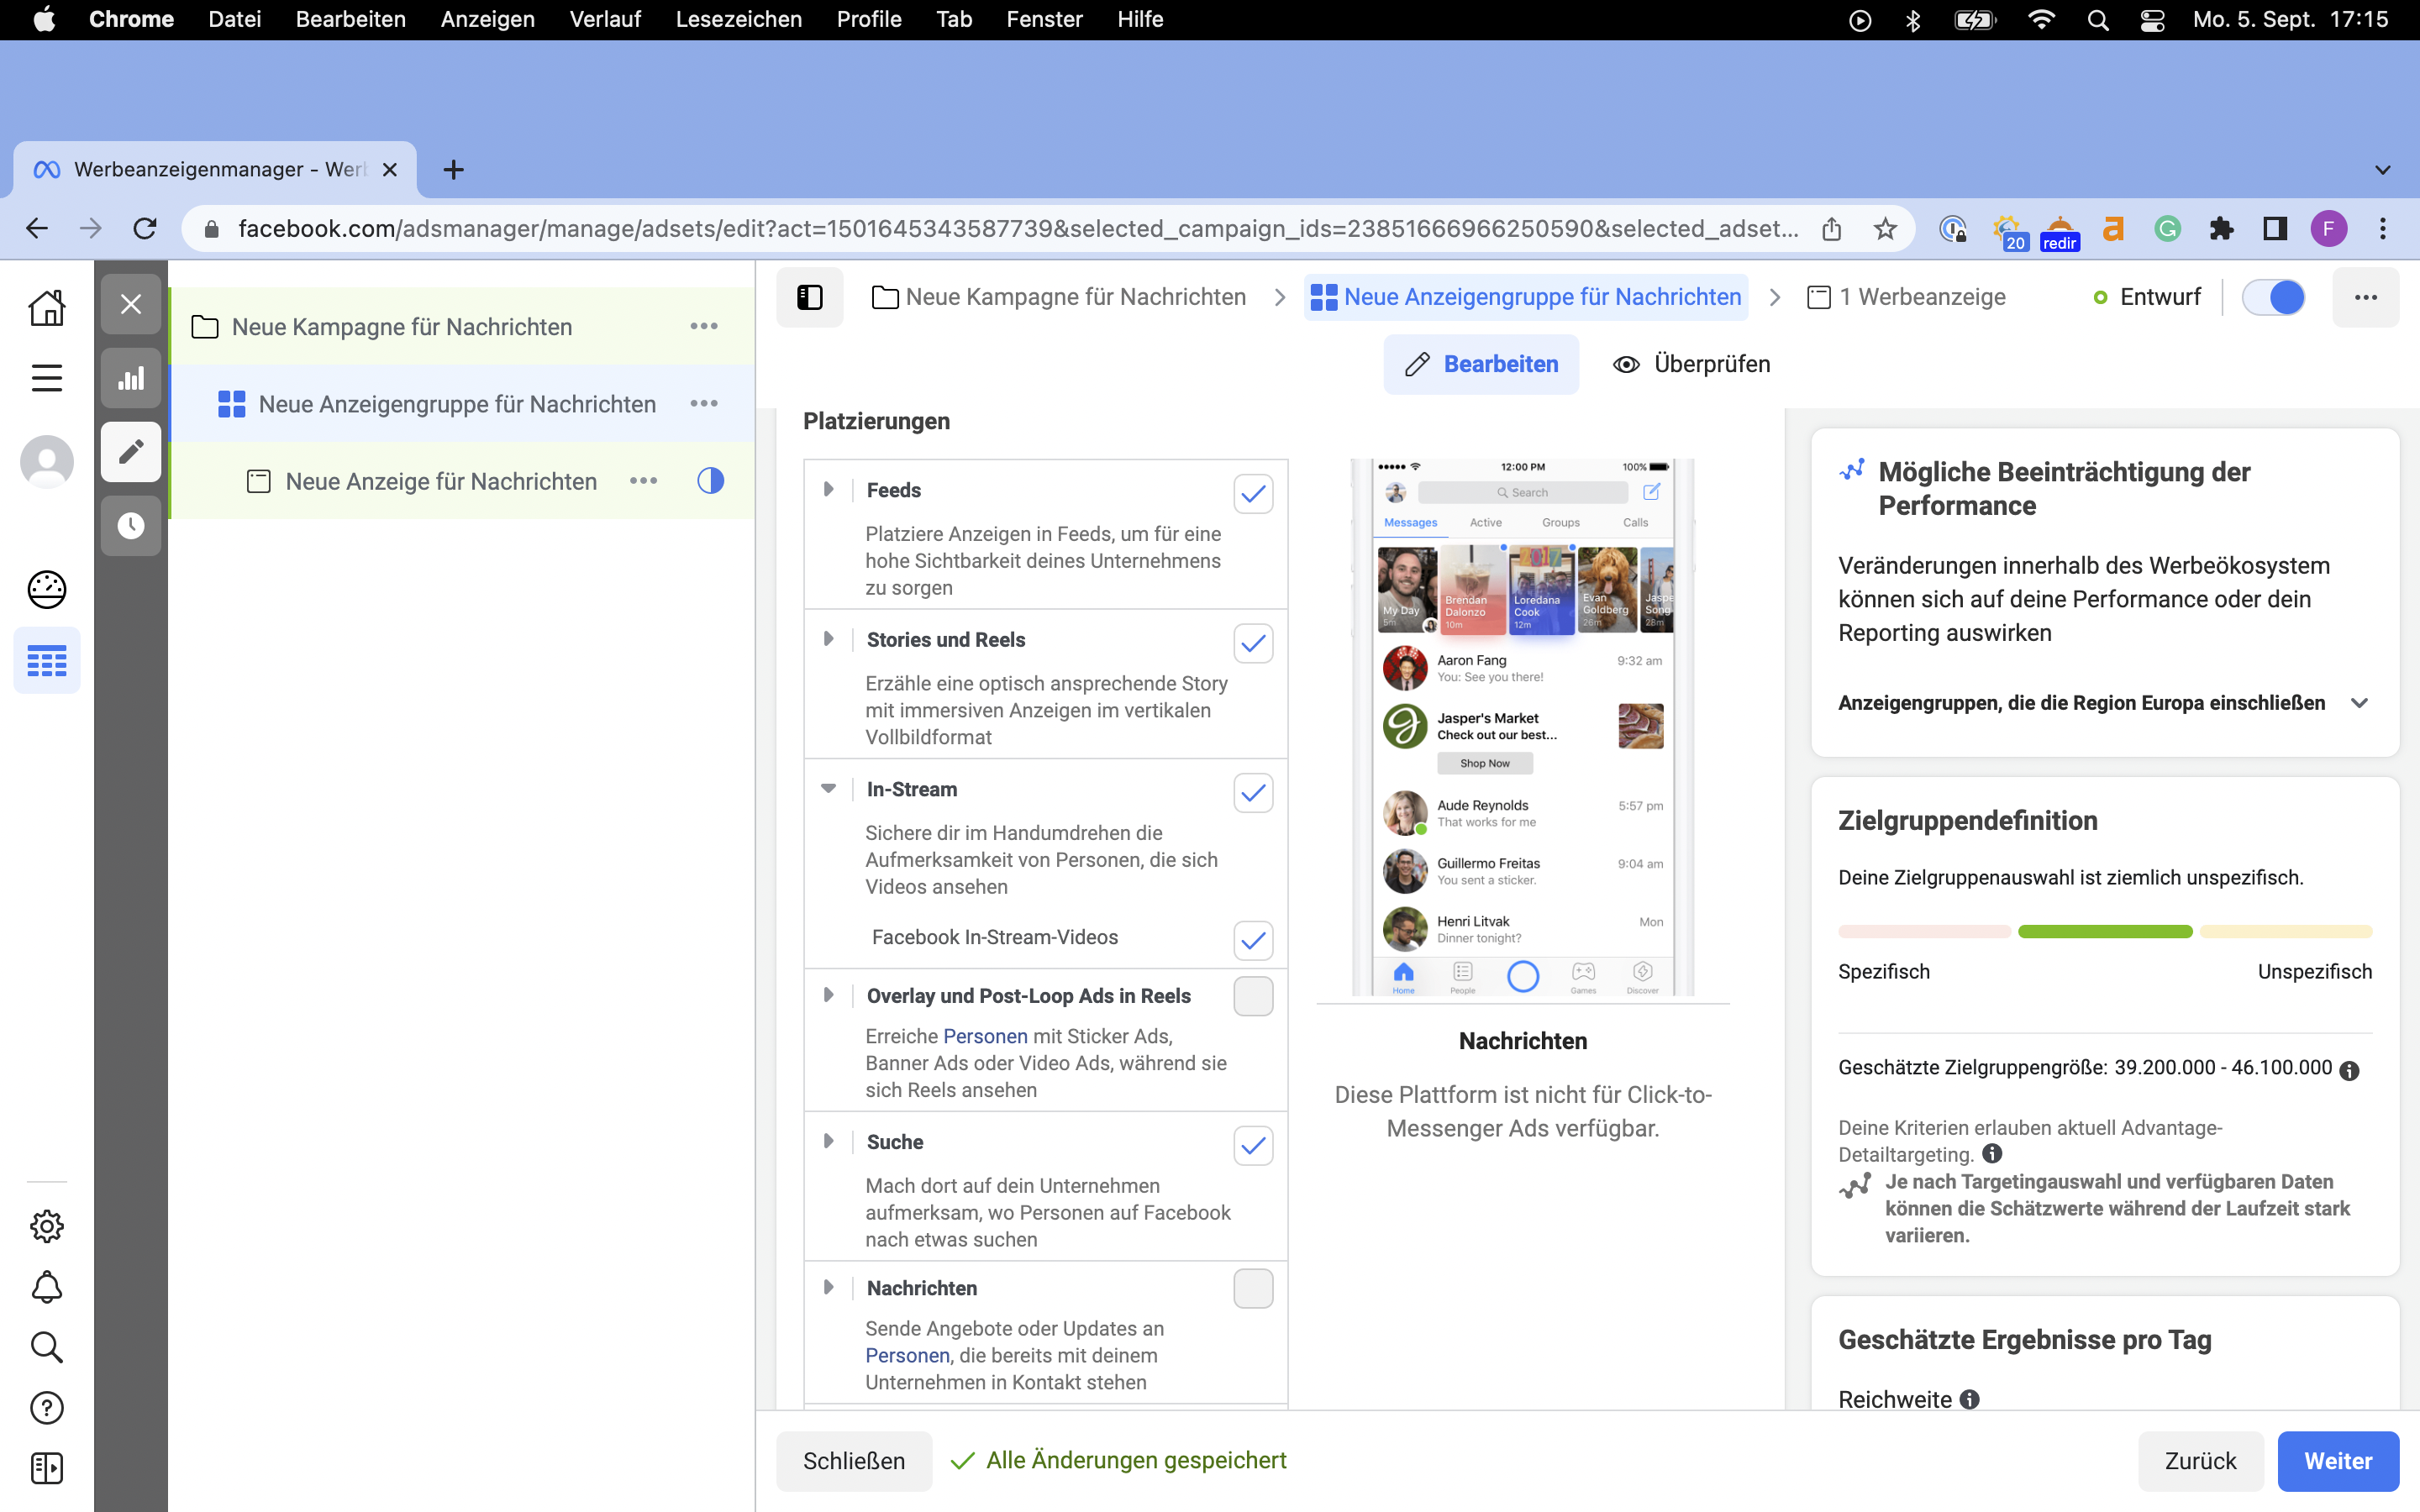Click the green audience specificity gauge bar
Screen dimensions: 2420x1512
(2104, 931)
